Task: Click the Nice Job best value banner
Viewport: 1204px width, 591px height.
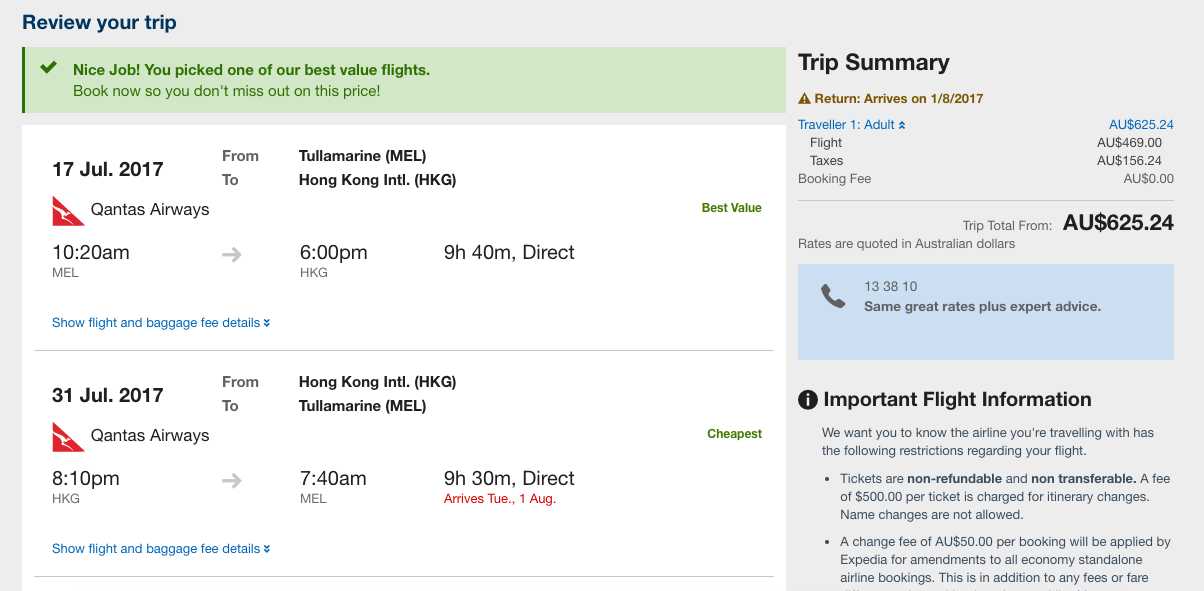Action: coord(404,80)
